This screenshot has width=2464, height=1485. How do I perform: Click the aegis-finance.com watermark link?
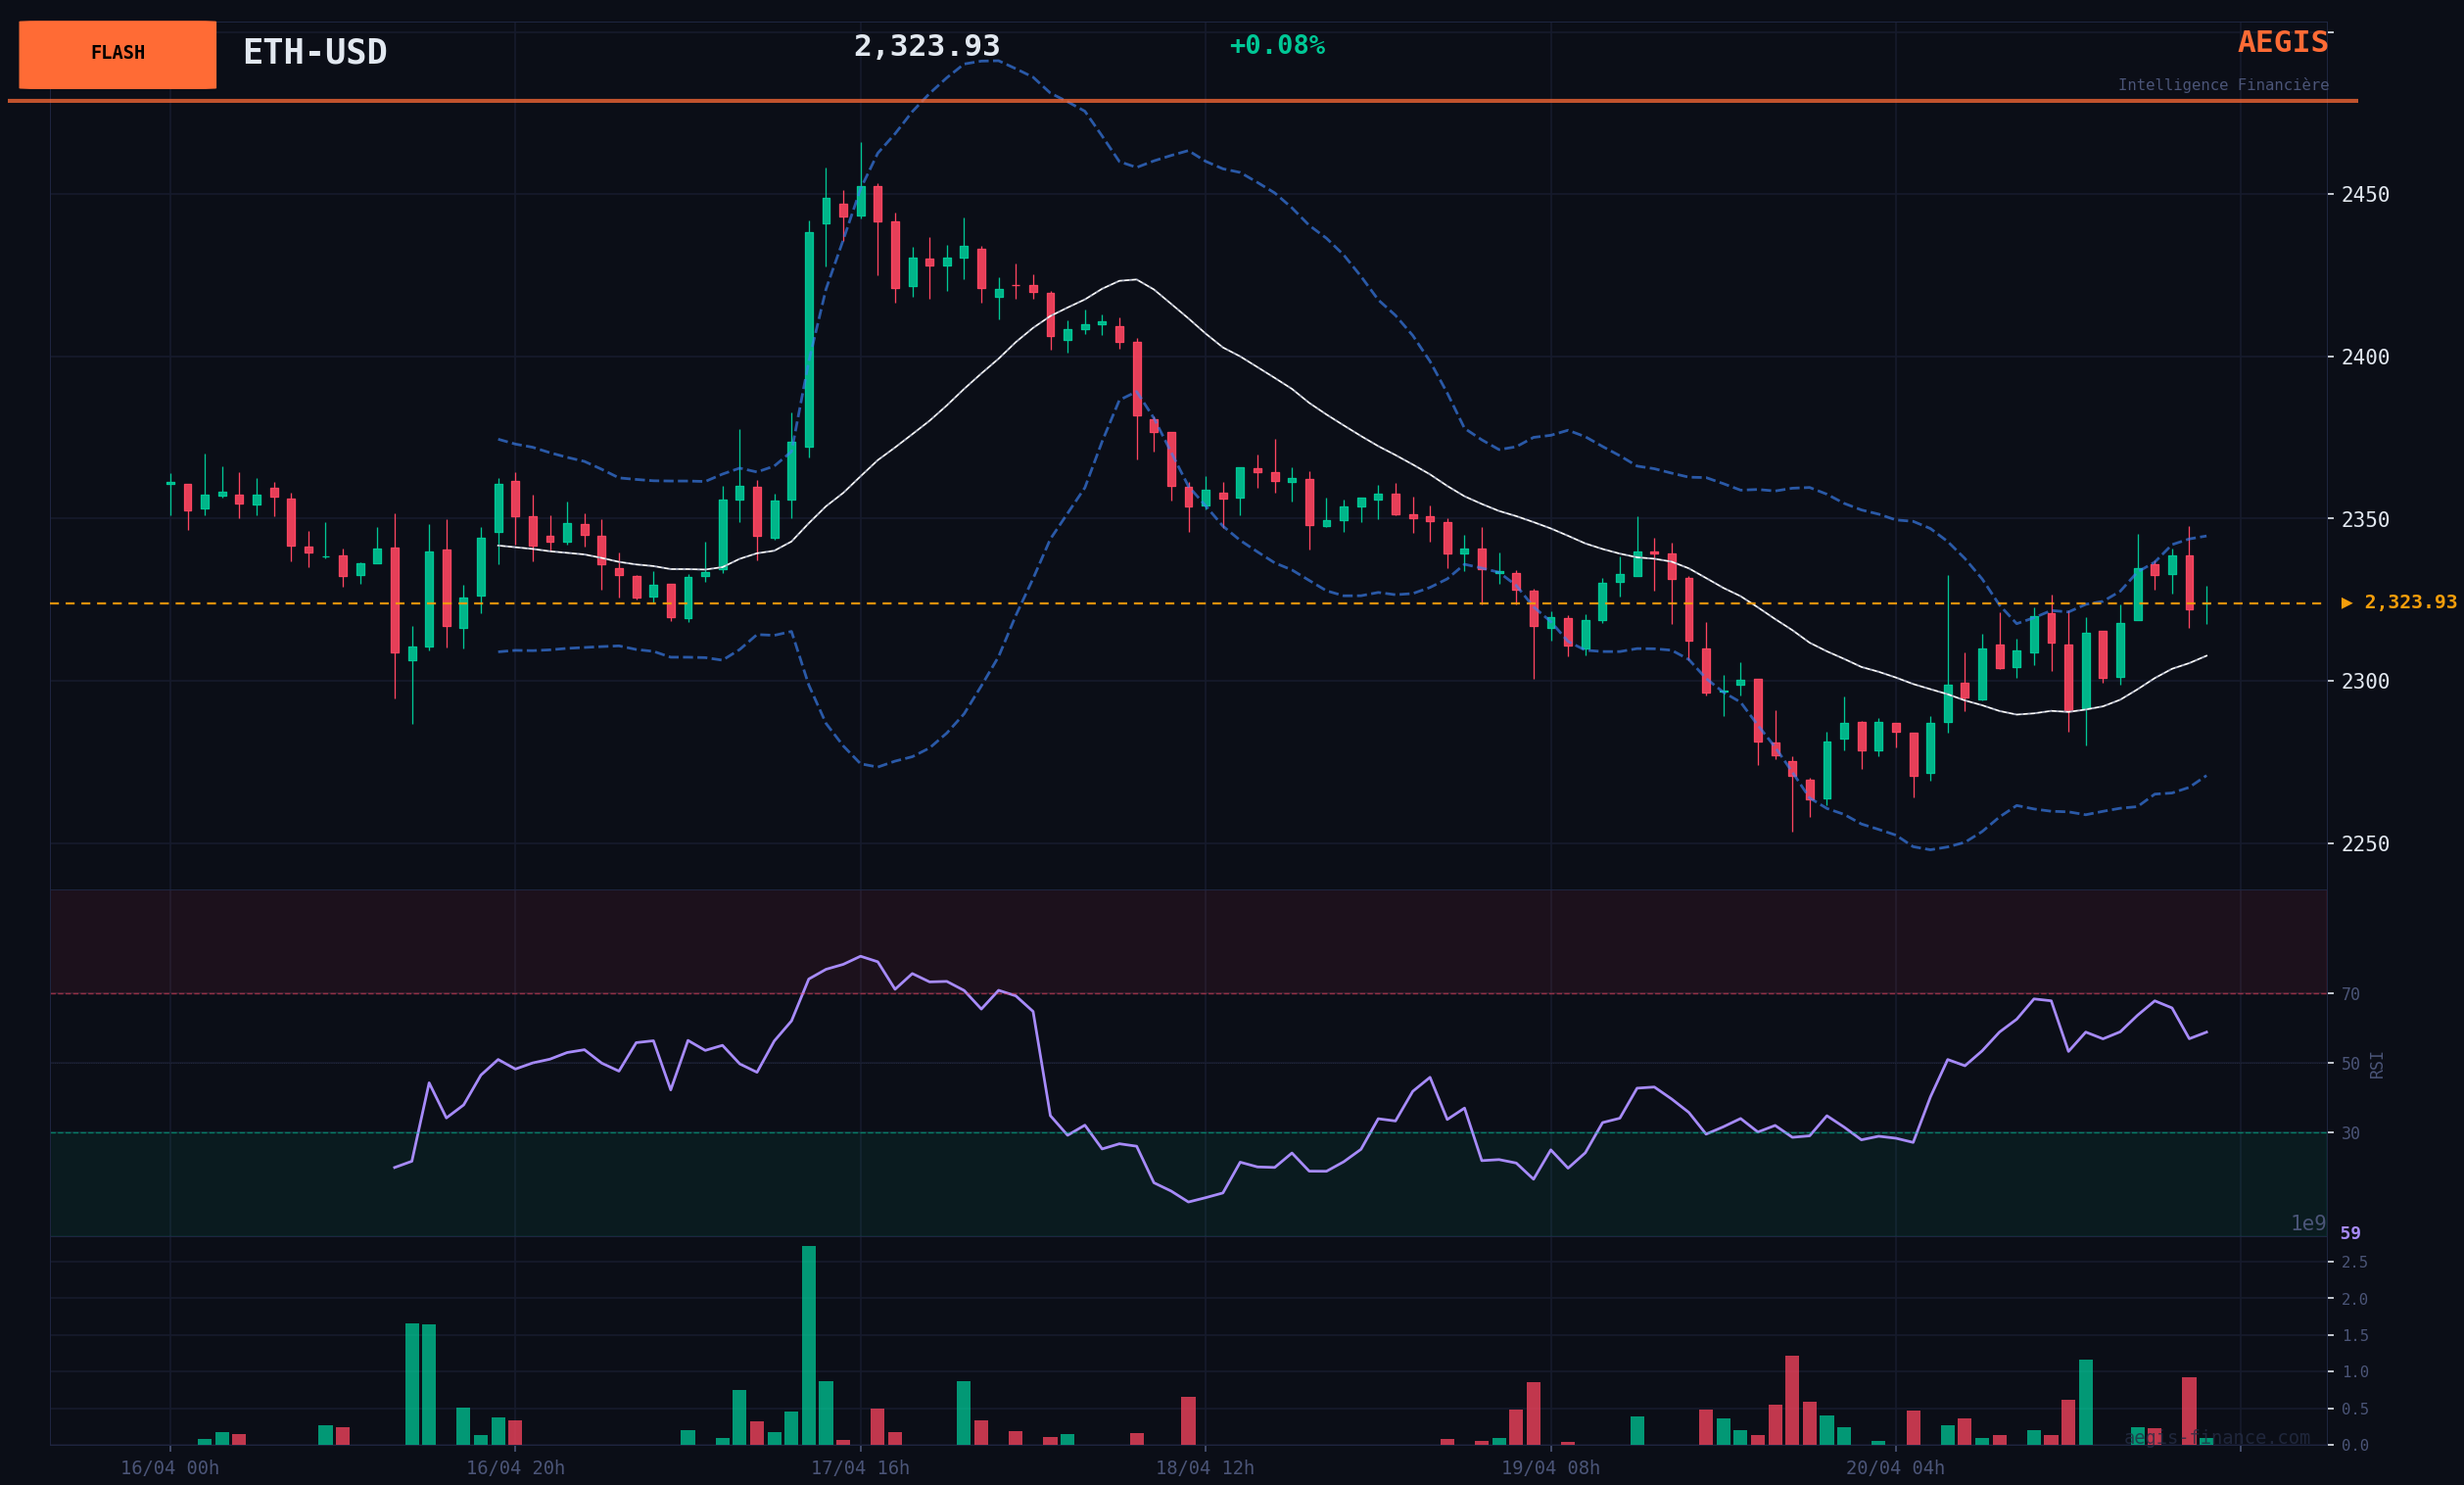point(2216,1438)
